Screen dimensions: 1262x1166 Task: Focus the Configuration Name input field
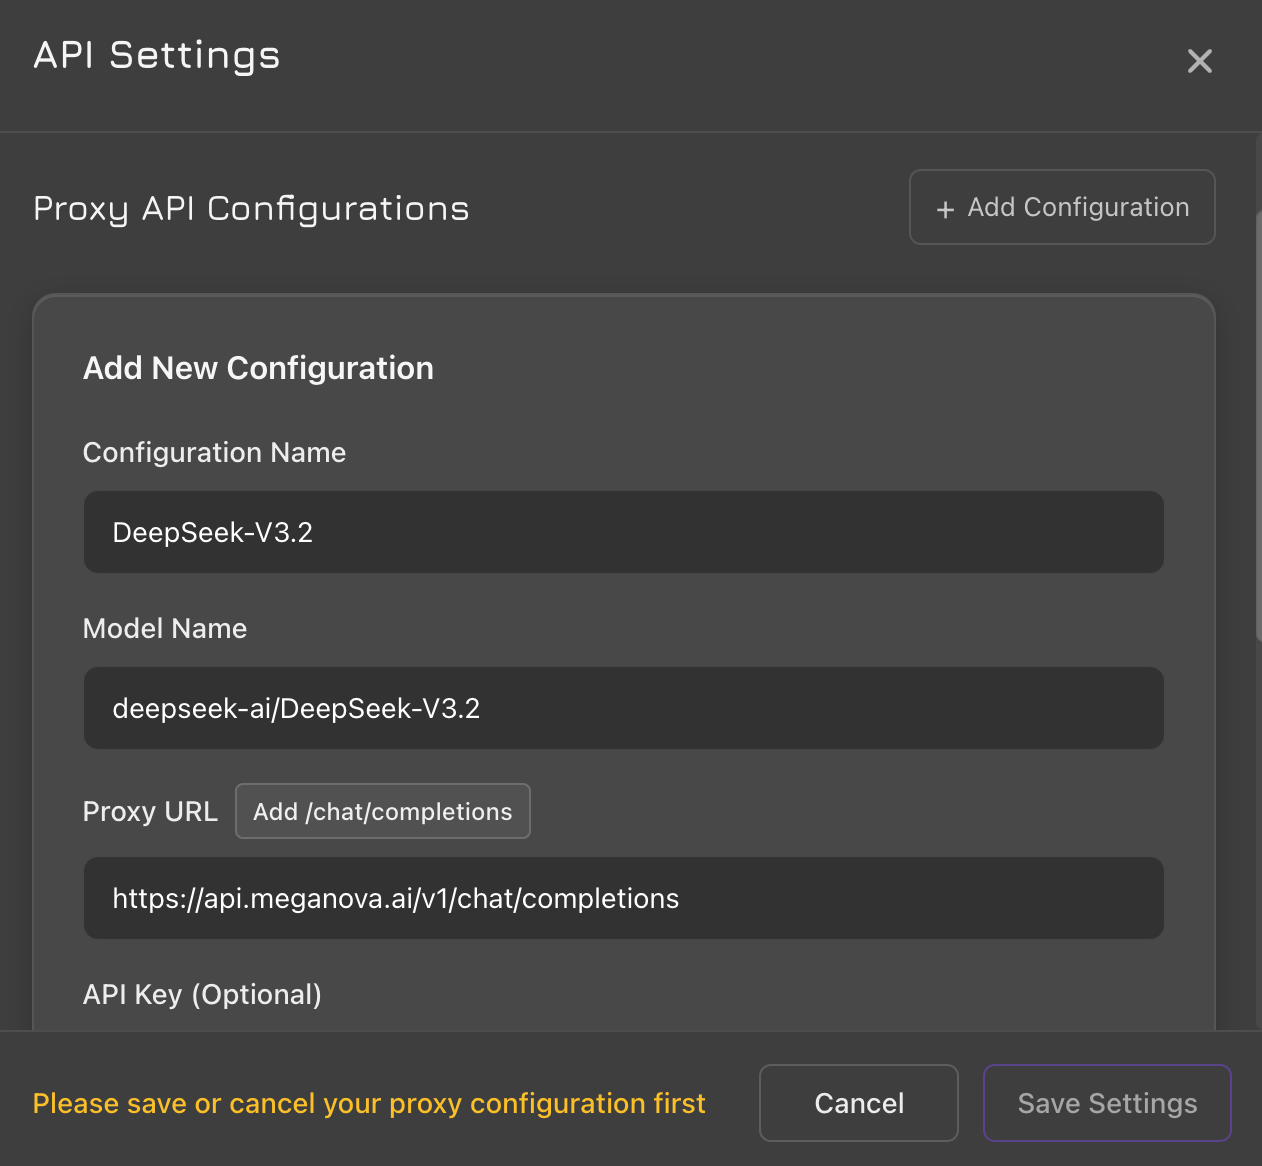(x=623, y=532)
